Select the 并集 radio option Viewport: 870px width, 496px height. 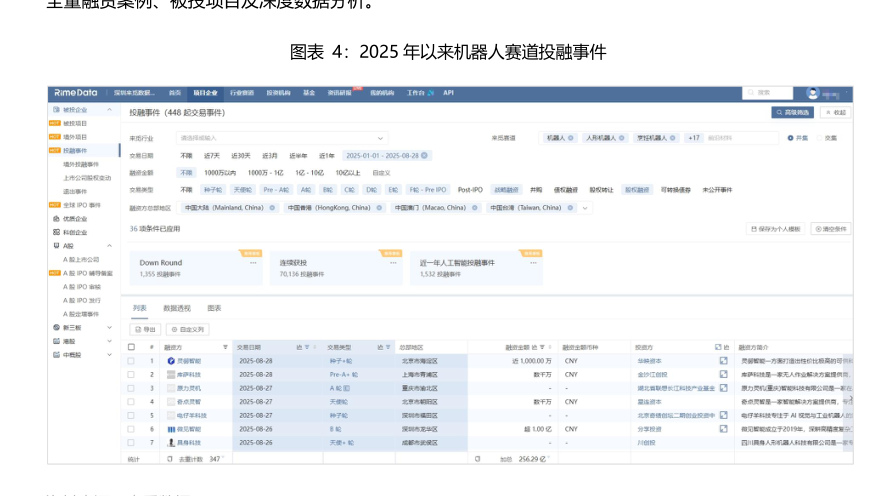tap(790, 138)
